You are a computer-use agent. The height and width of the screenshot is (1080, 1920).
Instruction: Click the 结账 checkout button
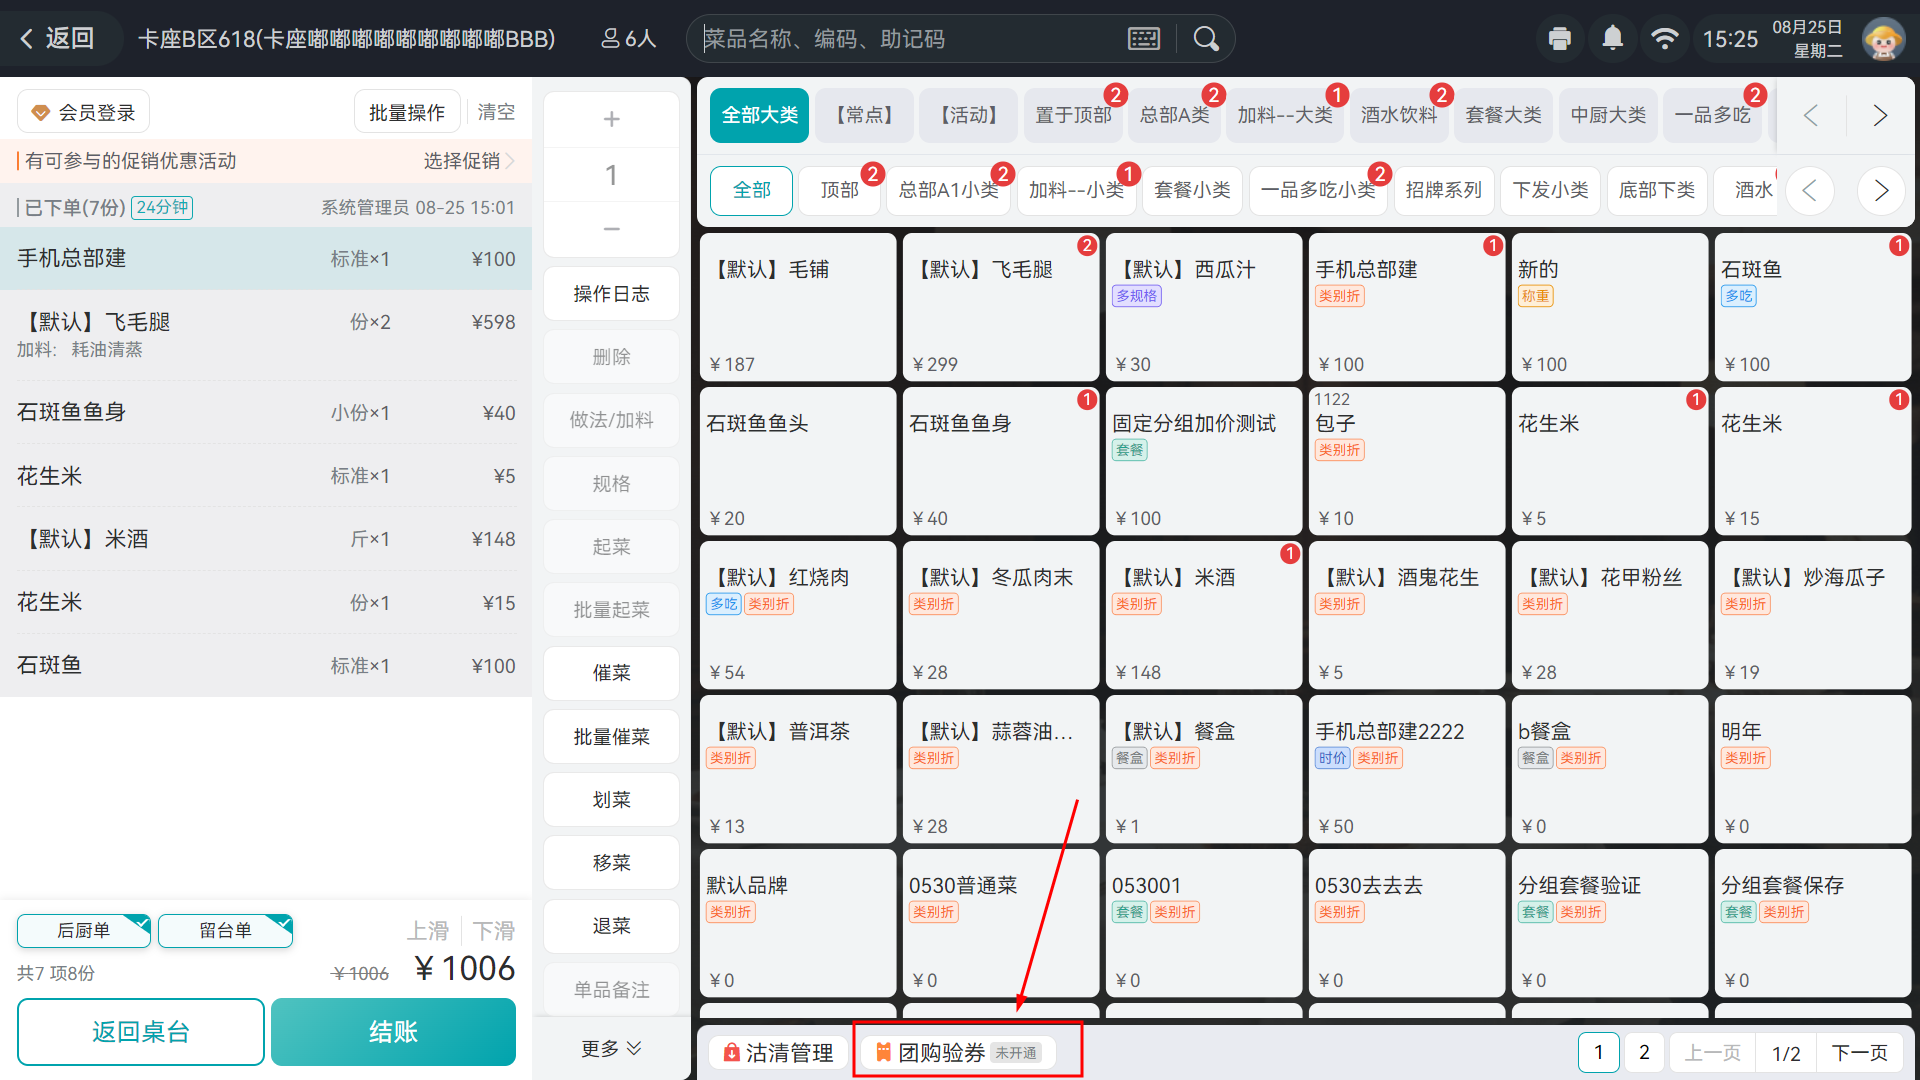point(393,1031)
